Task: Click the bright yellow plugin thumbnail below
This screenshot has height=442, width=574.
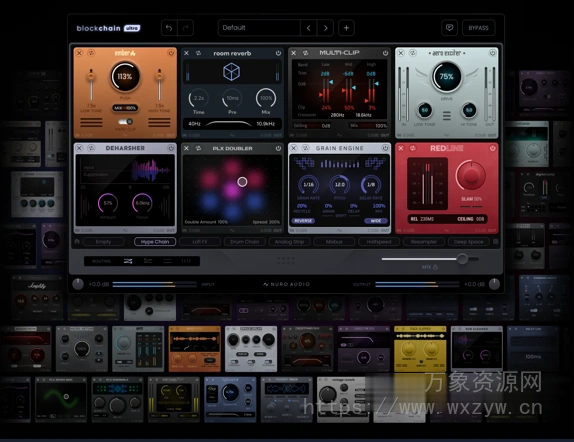Action: [x=420, y=349]
